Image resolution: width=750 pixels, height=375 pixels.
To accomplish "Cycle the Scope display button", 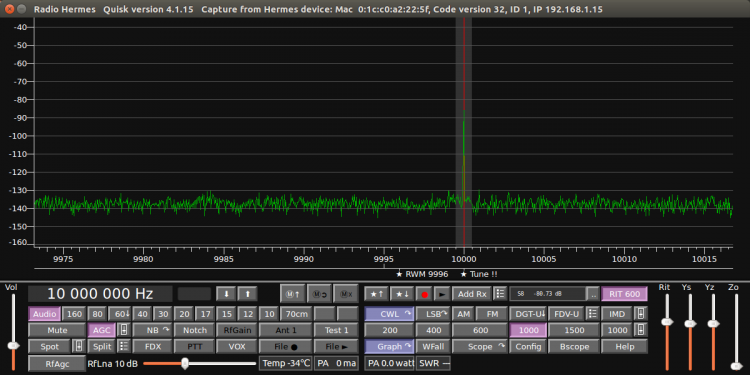I will click(x=480, y=346).
